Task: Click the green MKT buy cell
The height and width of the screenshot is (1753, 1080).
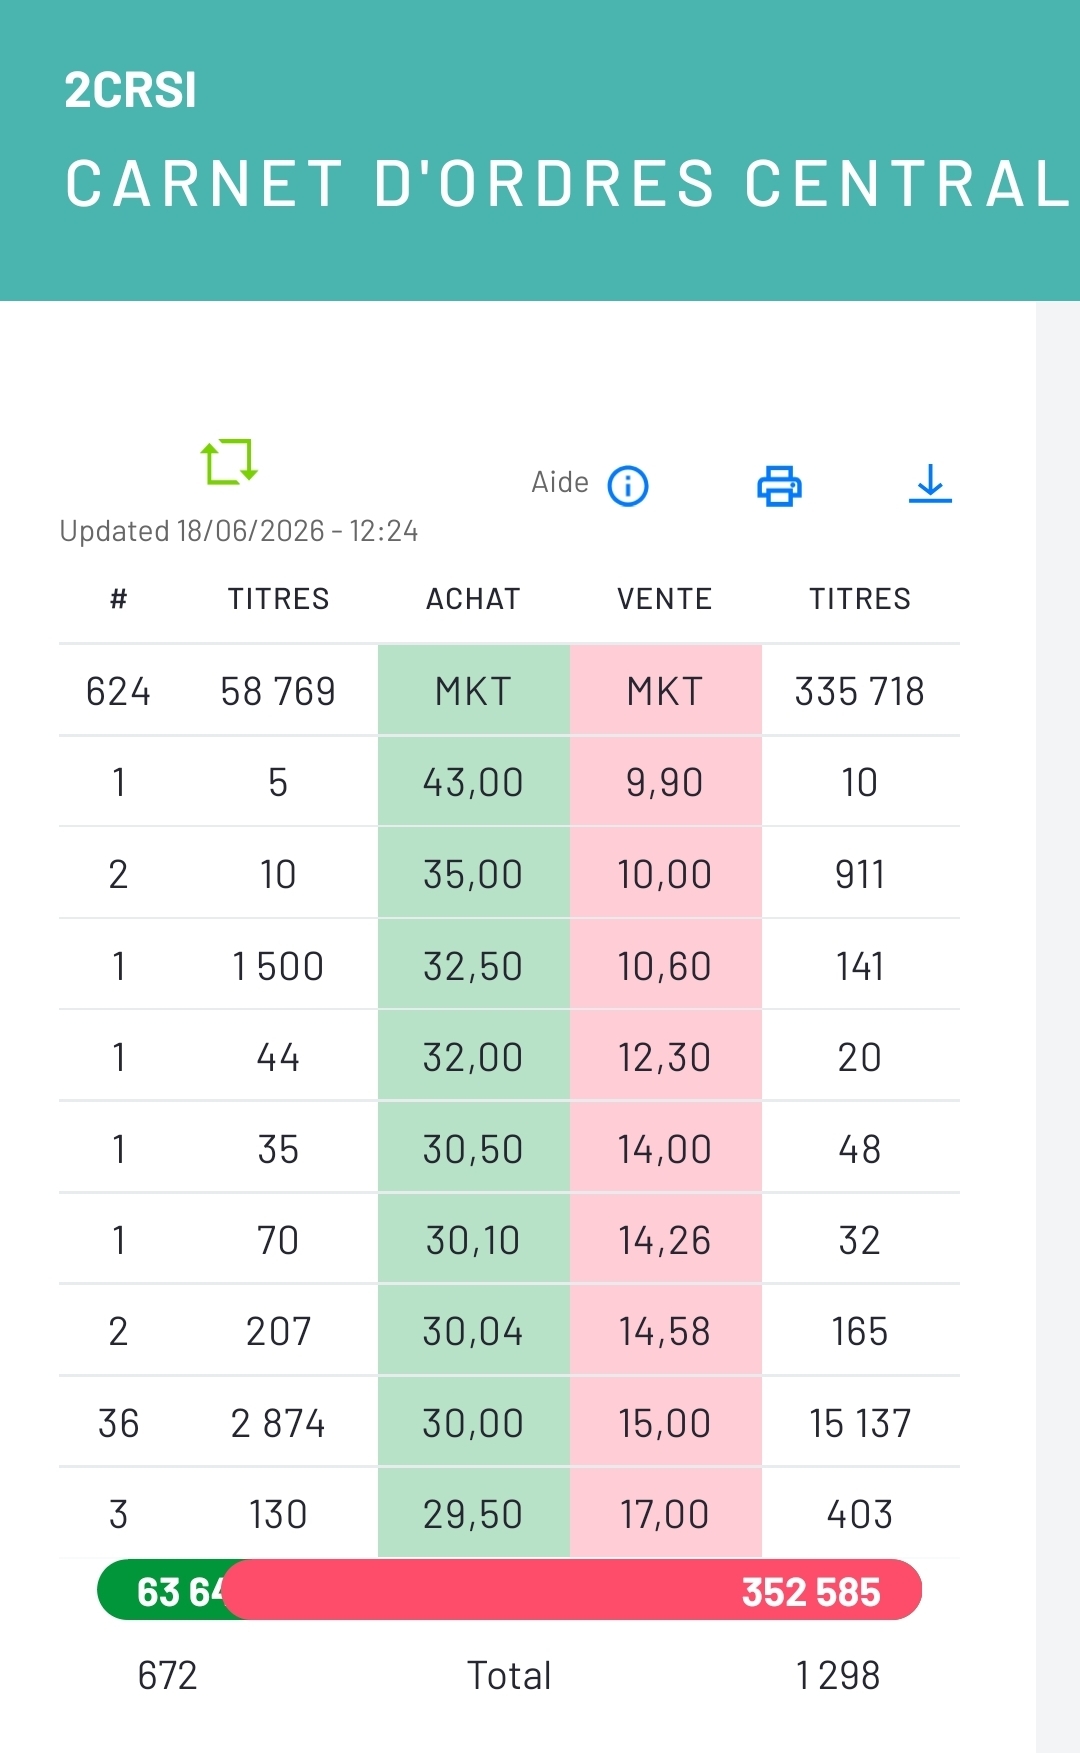Action: [474, 691]
